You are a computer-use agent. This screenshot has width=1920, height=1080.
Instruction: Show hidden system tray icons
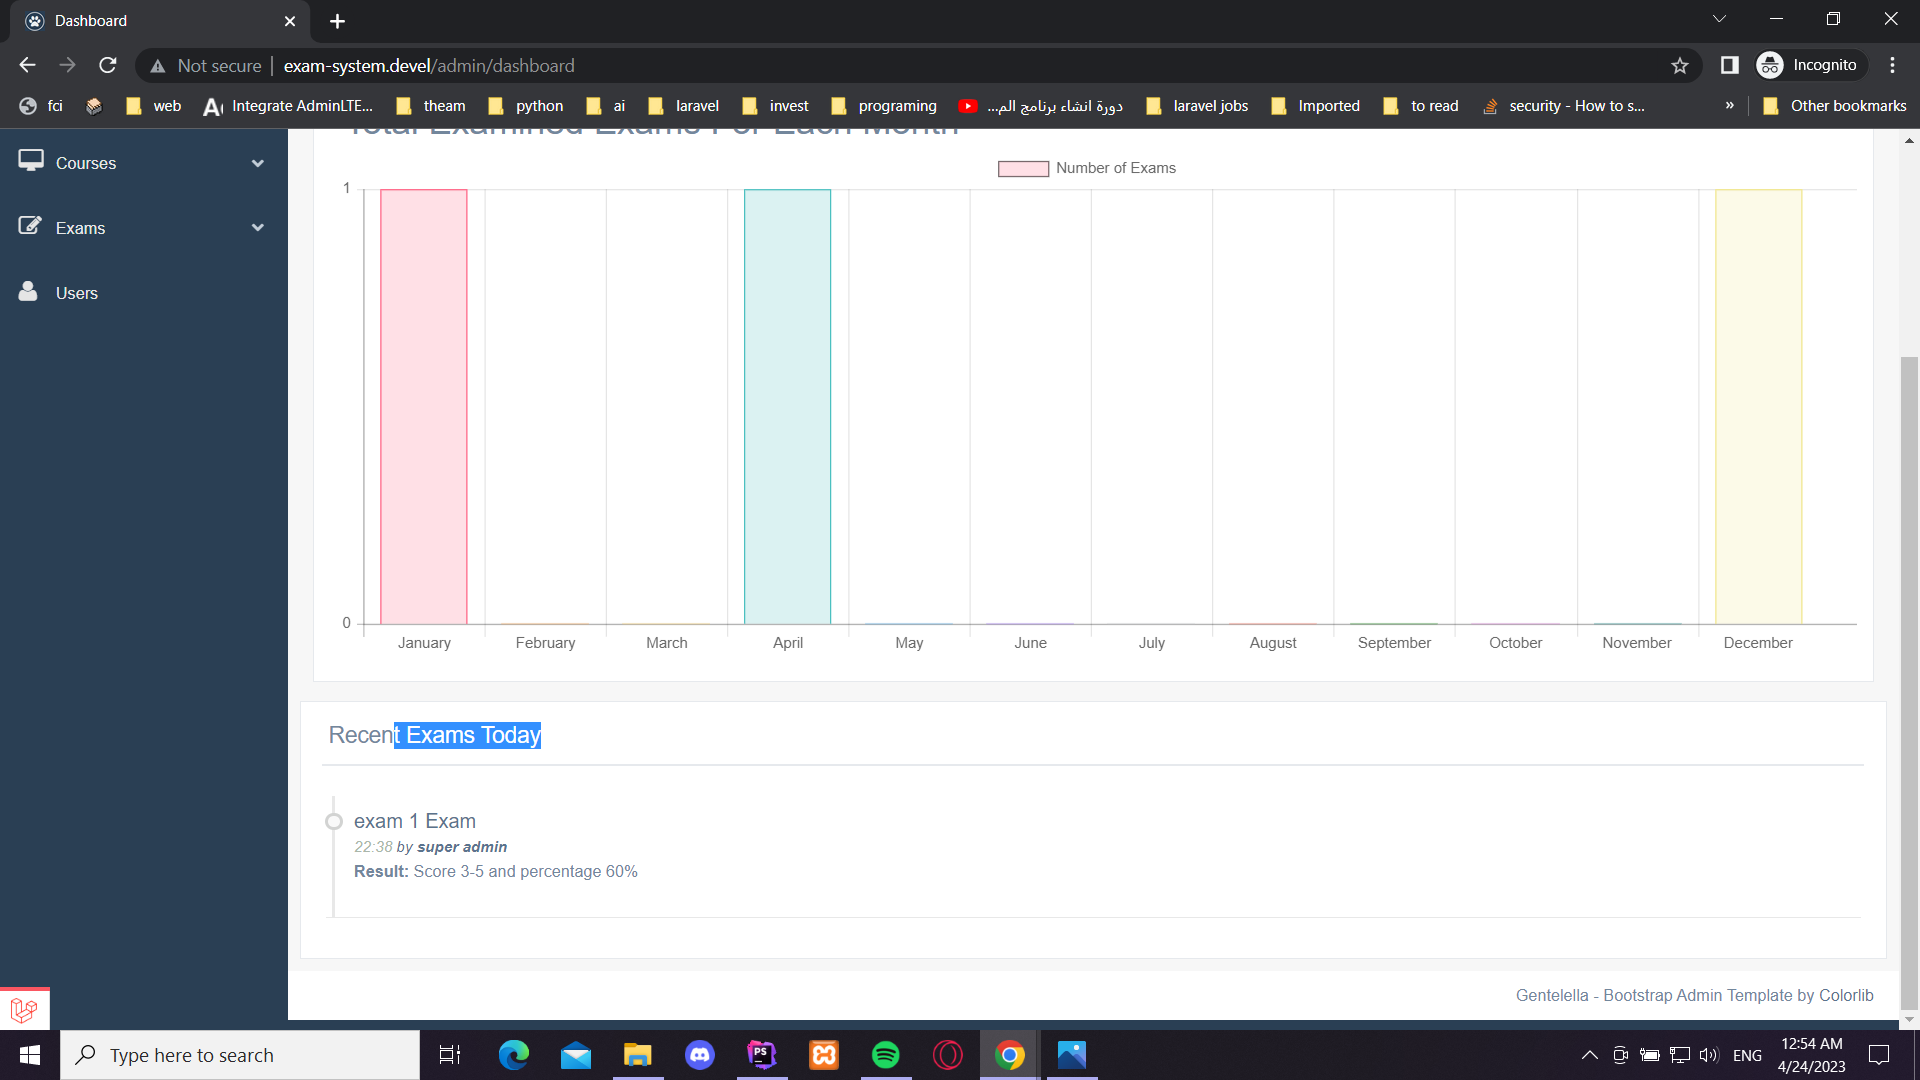(1589, 1055)
